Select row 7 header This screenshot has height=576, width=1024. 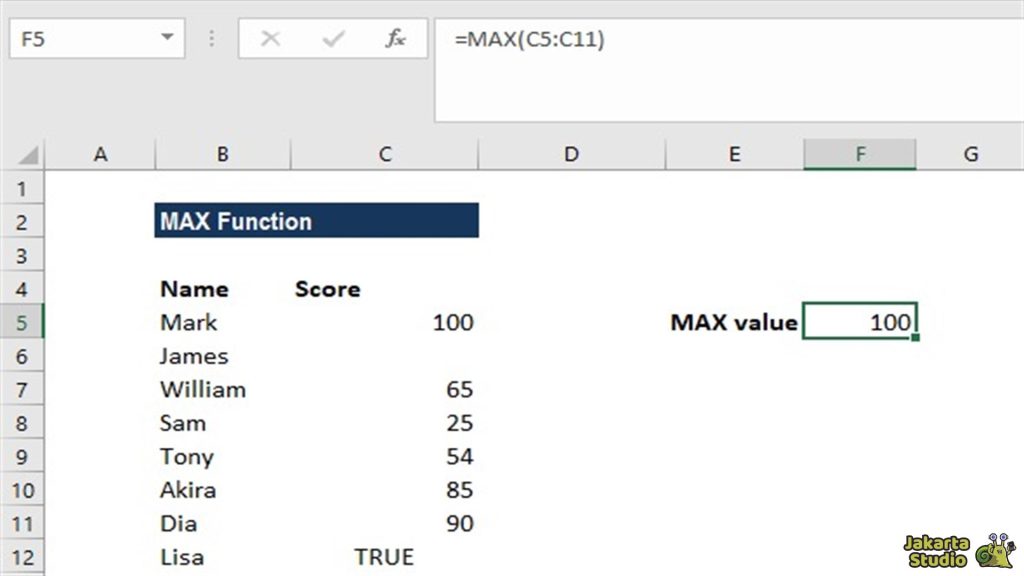(22, 389)
